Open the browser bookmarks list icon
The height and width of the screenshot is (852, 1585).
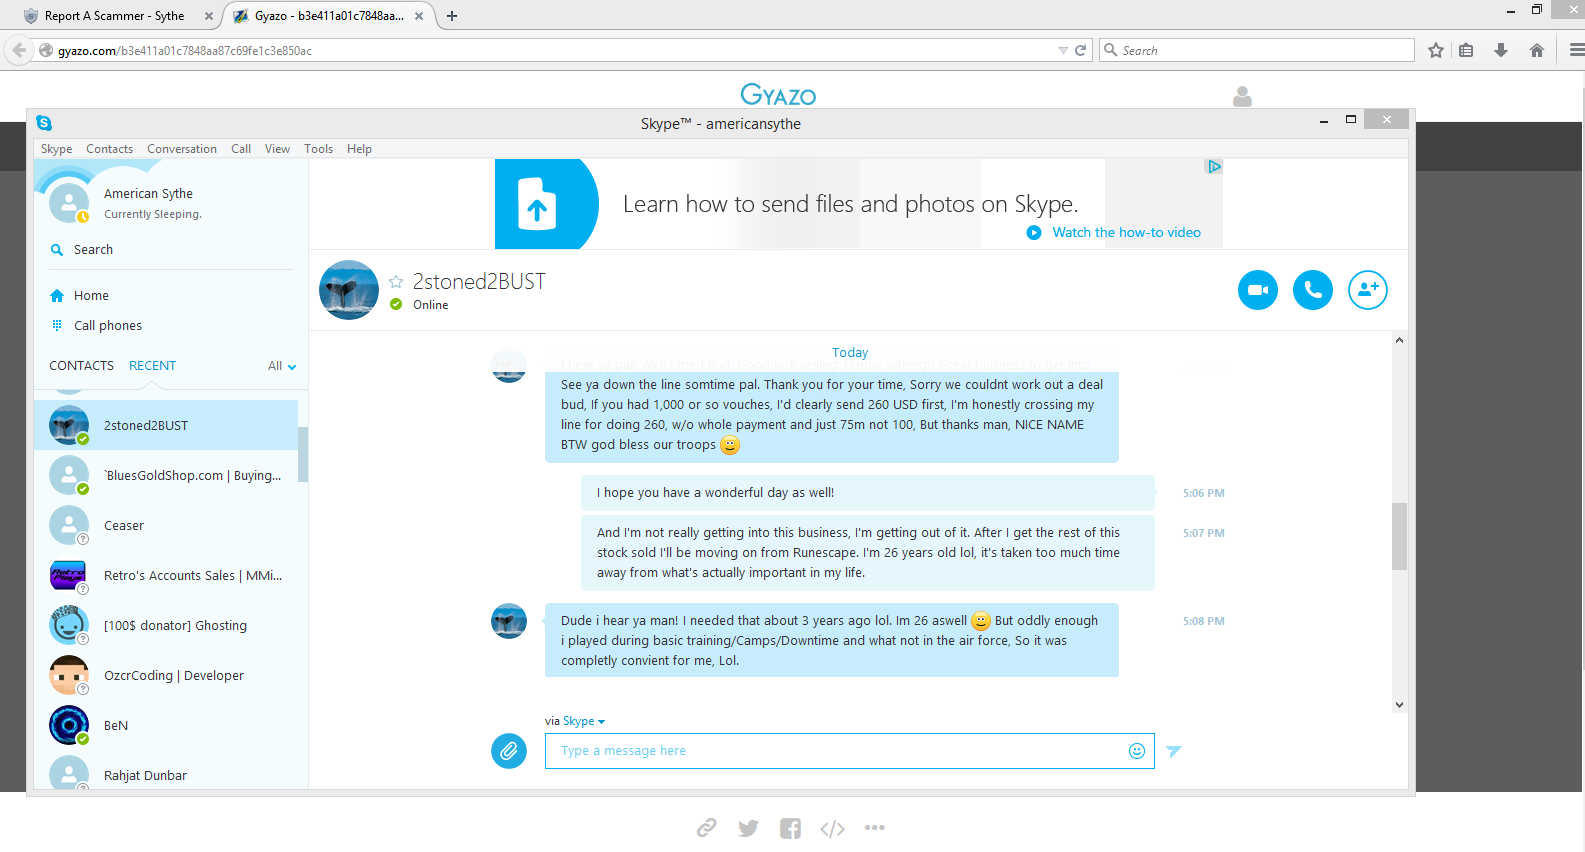(x=1466, y=50)
